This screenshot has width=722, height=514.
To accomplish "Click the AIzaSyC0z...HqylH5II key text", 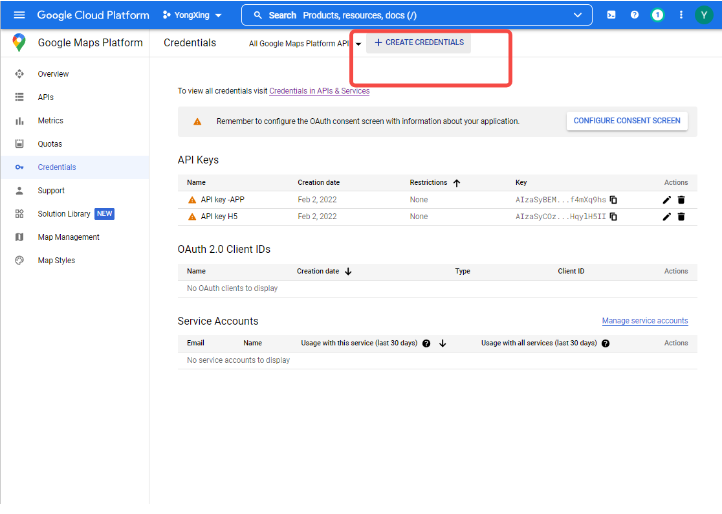I will coord(560,216).
